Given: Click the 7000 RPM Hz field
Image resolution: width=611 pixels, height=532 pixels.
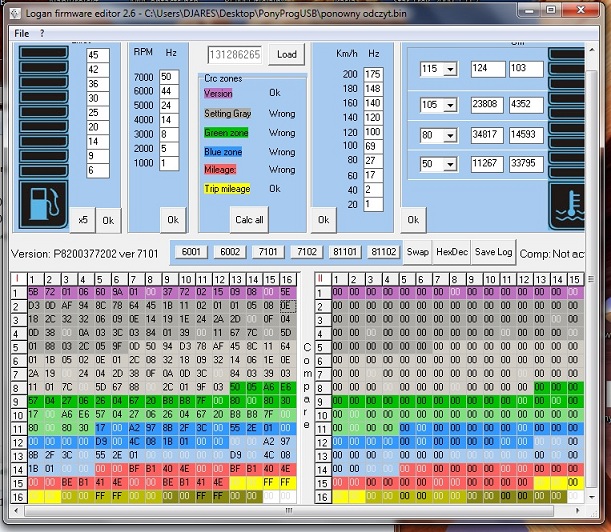Looking at the screenshot, I should (169, 77).
